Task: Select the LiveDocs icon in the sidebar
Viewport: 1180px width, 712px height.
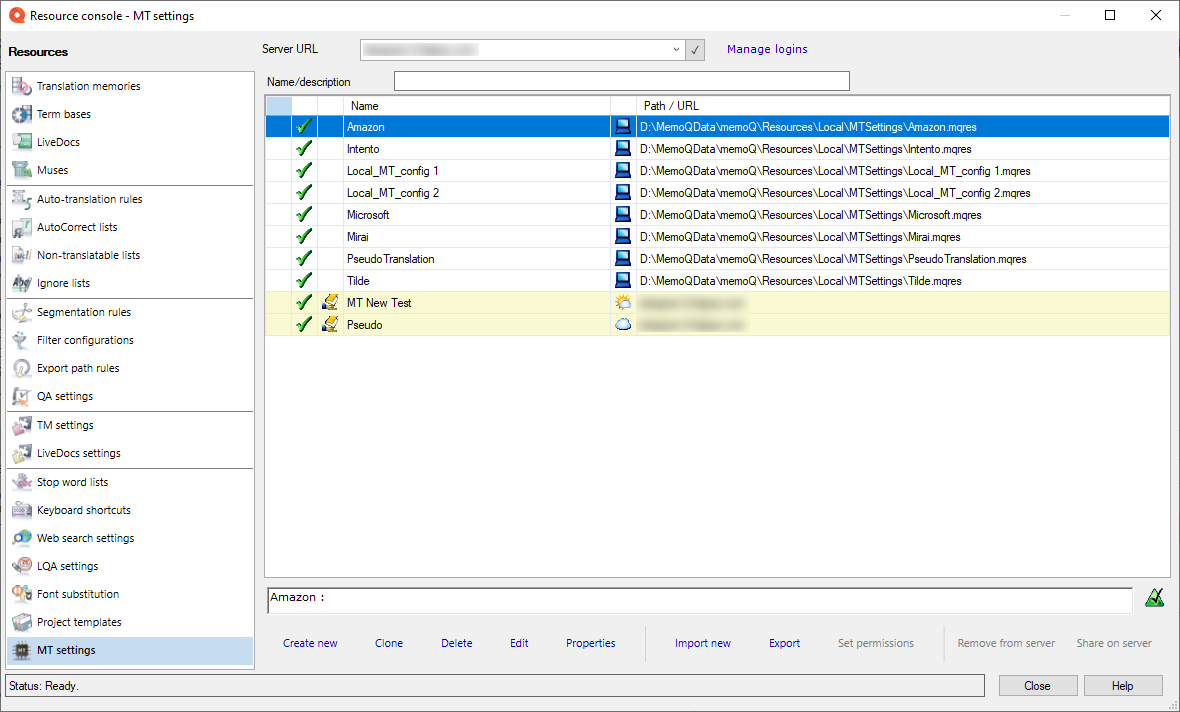Action: 23,142
